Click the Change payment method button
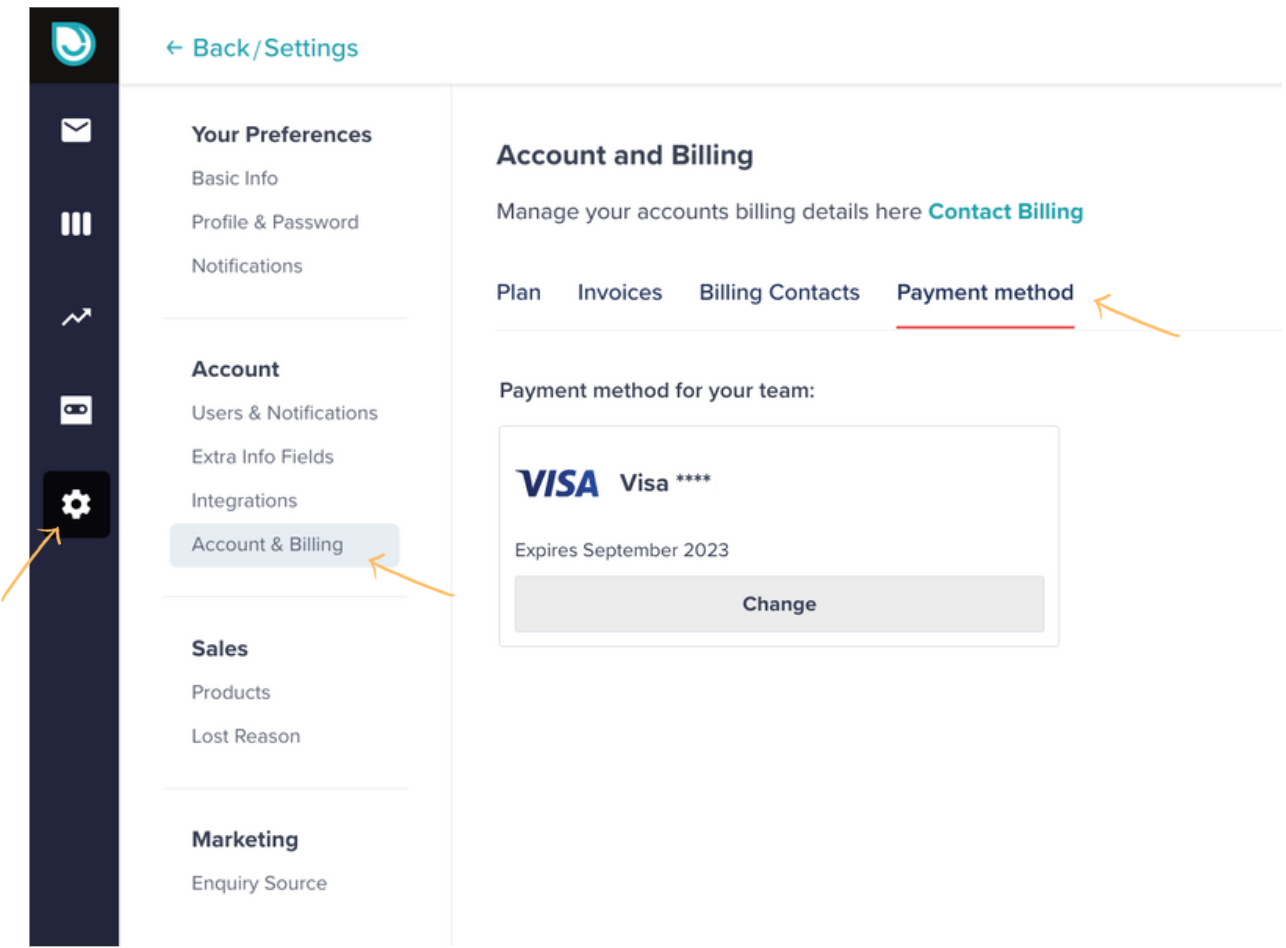 pyautogui.click(x=779, y=604)
